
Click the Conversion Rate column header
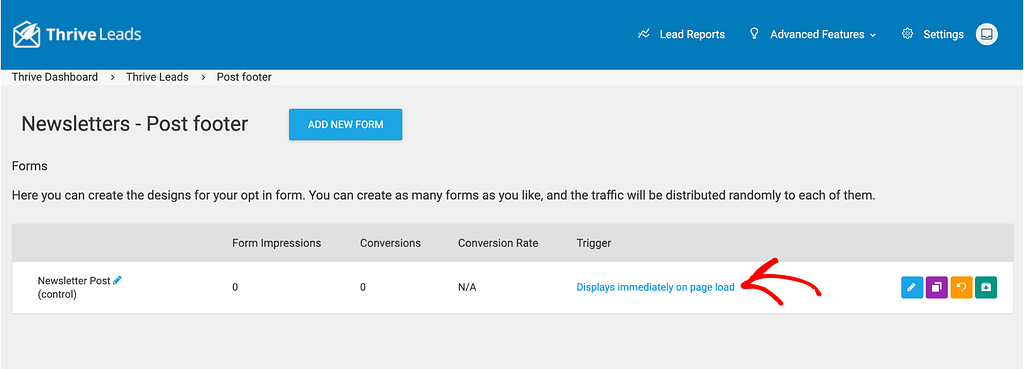pos(498,243)
